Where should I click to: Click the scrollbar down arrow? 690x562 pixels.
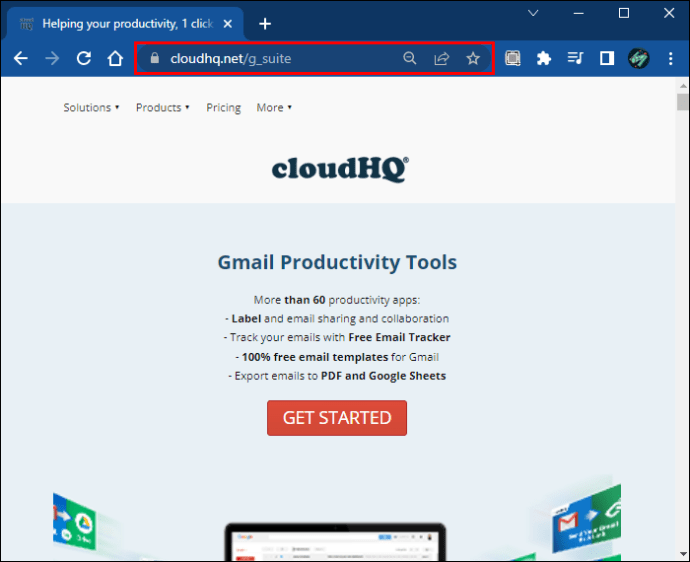pos(683,555)
